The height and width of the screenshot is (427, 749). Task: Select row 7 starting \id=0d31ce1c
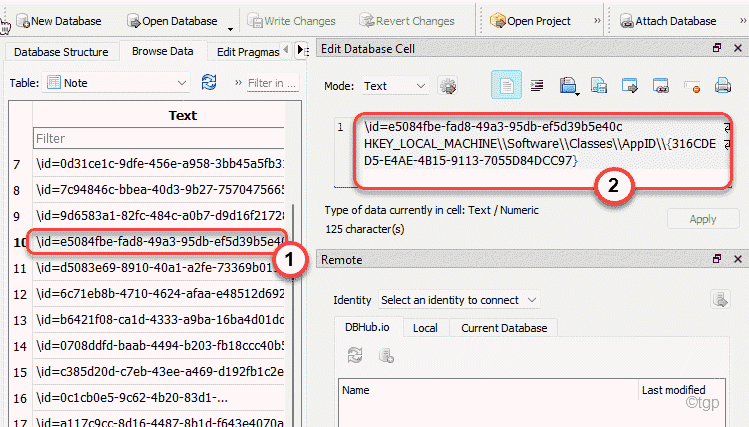pos(159,164)
